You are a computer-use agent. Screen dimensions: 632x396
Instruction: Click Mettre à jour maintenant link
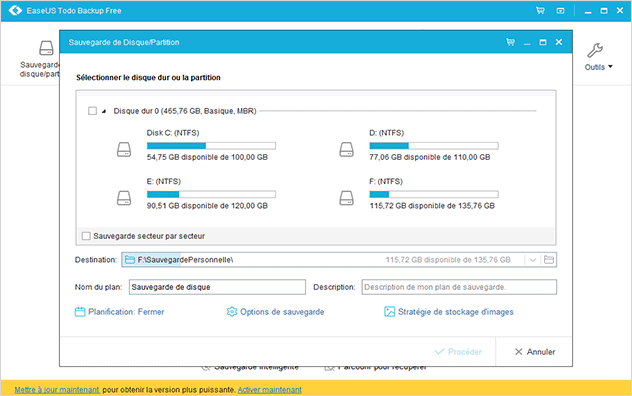pos(57,390)
